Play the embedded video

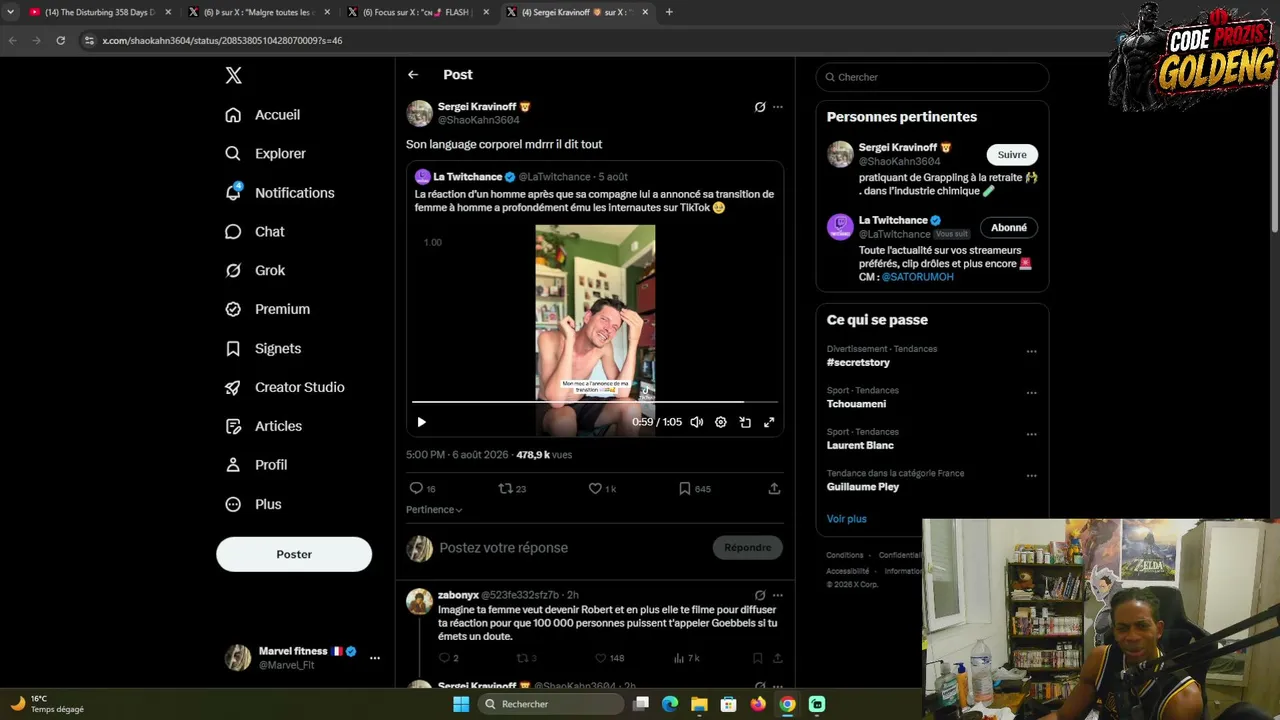[x=421, y=422]
